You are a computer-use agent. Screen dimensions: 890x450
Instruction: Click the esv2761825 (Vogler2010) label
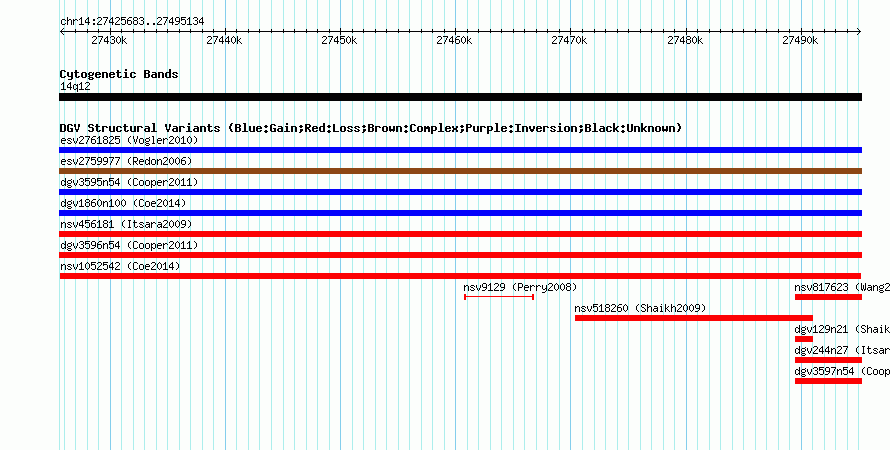tap(129, 140)
